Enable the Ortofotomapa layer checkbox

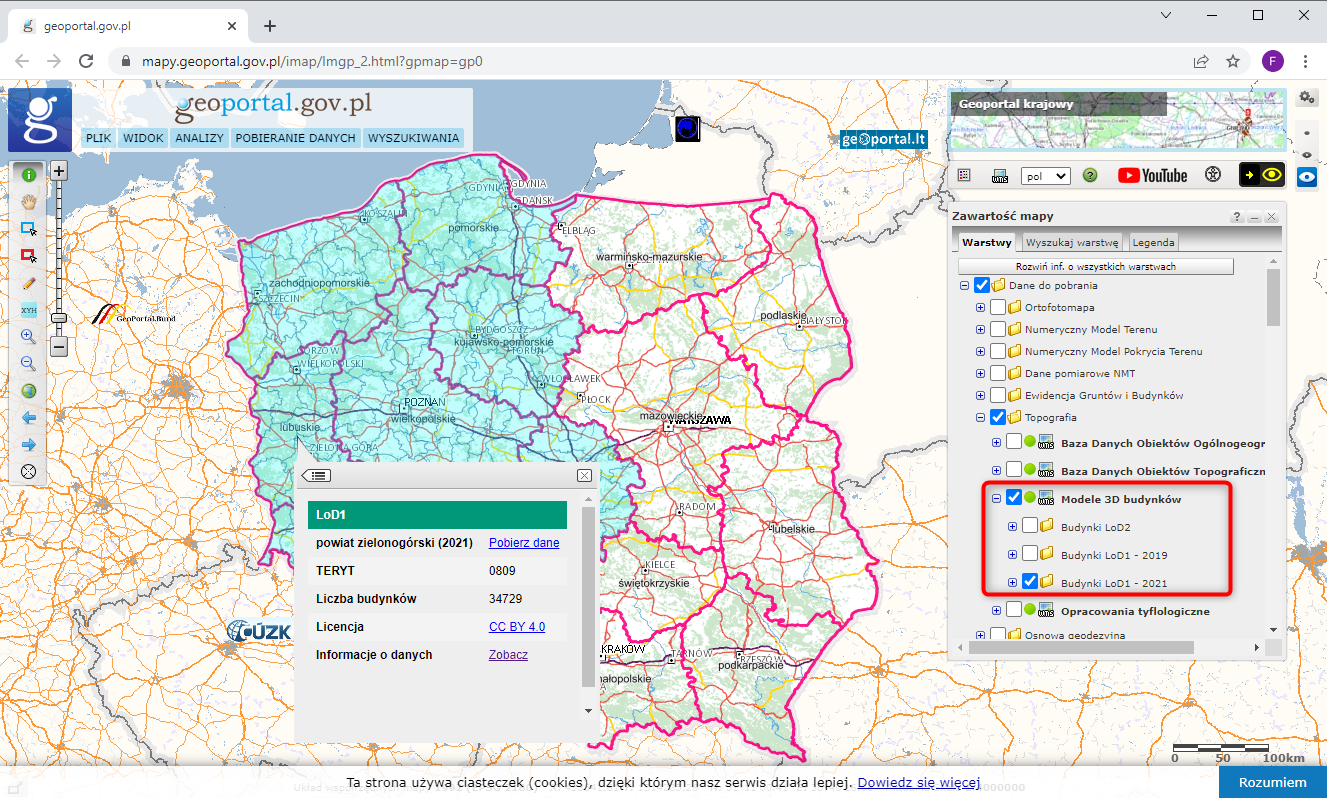tap(998, 308)
